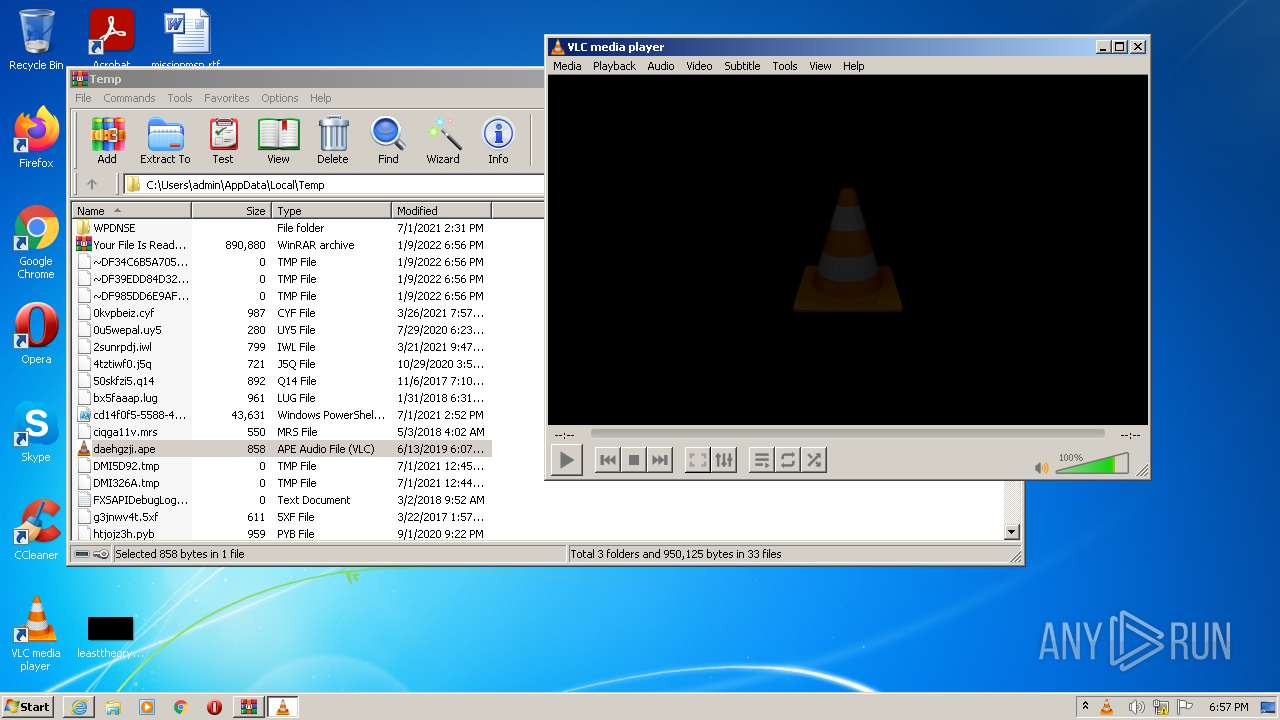Click the VLC seek bar

(847, 434)
